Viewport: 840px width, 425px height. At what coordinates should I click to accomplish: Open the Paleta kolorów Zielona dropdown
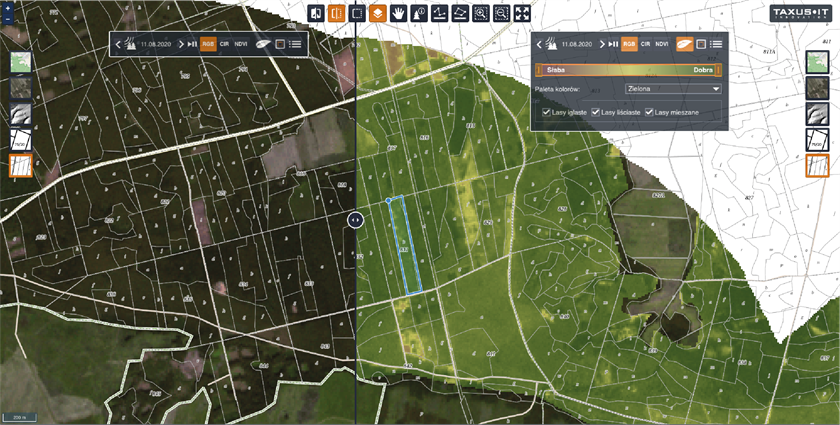[672, 89]
